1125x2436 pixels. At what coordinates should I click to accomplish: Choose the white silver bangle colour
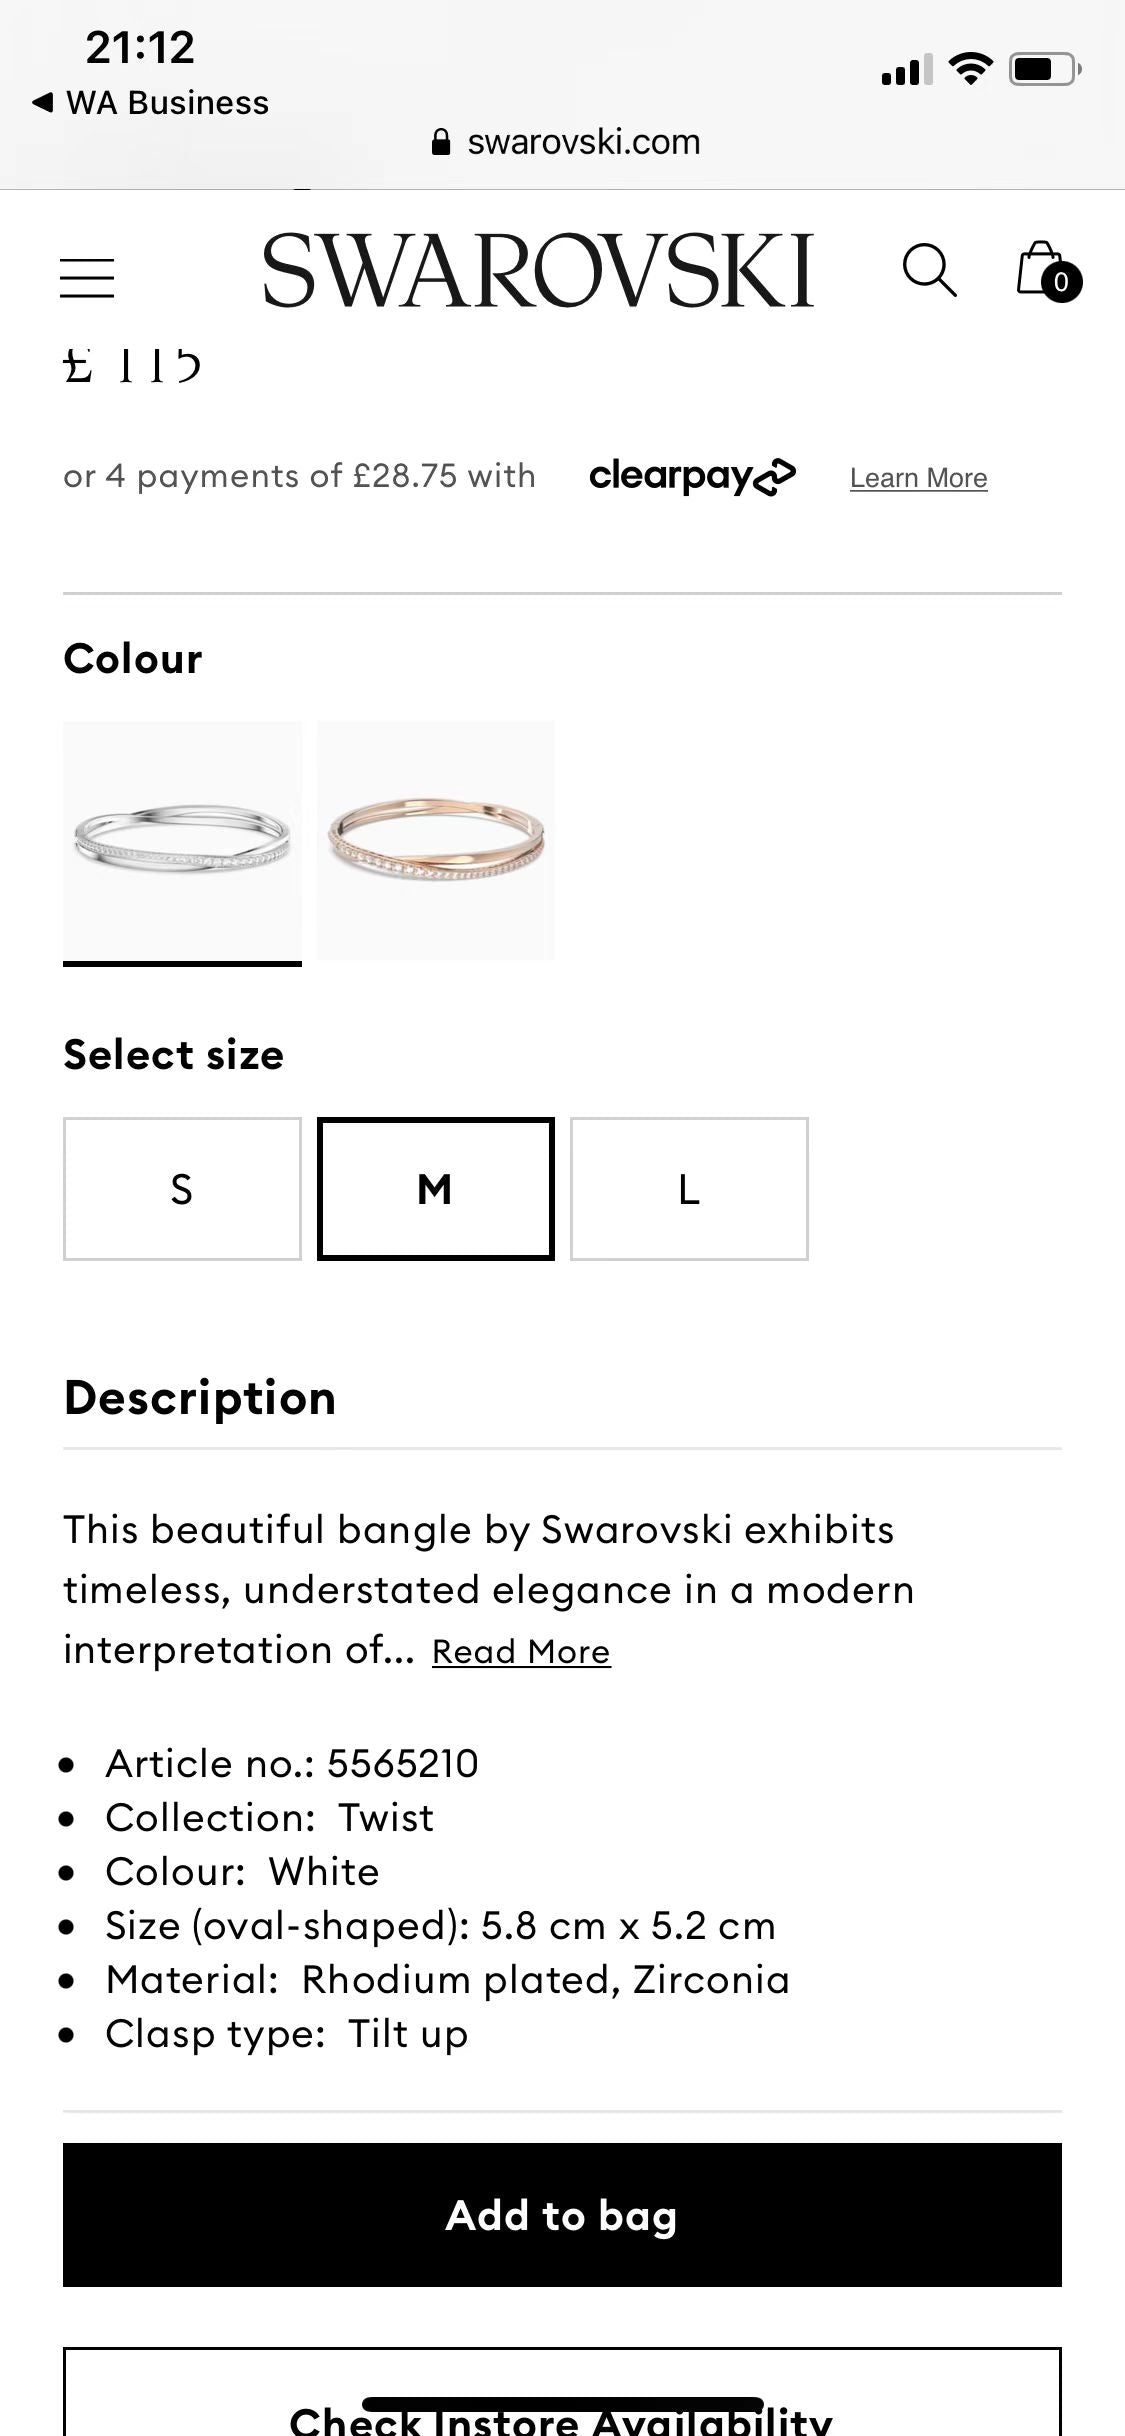coord(182,840)
